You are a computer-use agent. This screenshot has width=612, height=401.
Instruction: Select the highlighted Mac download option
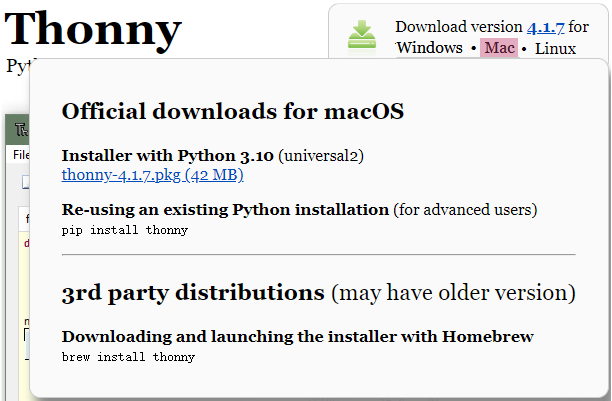pyautogui.click(x=499, y=48)
